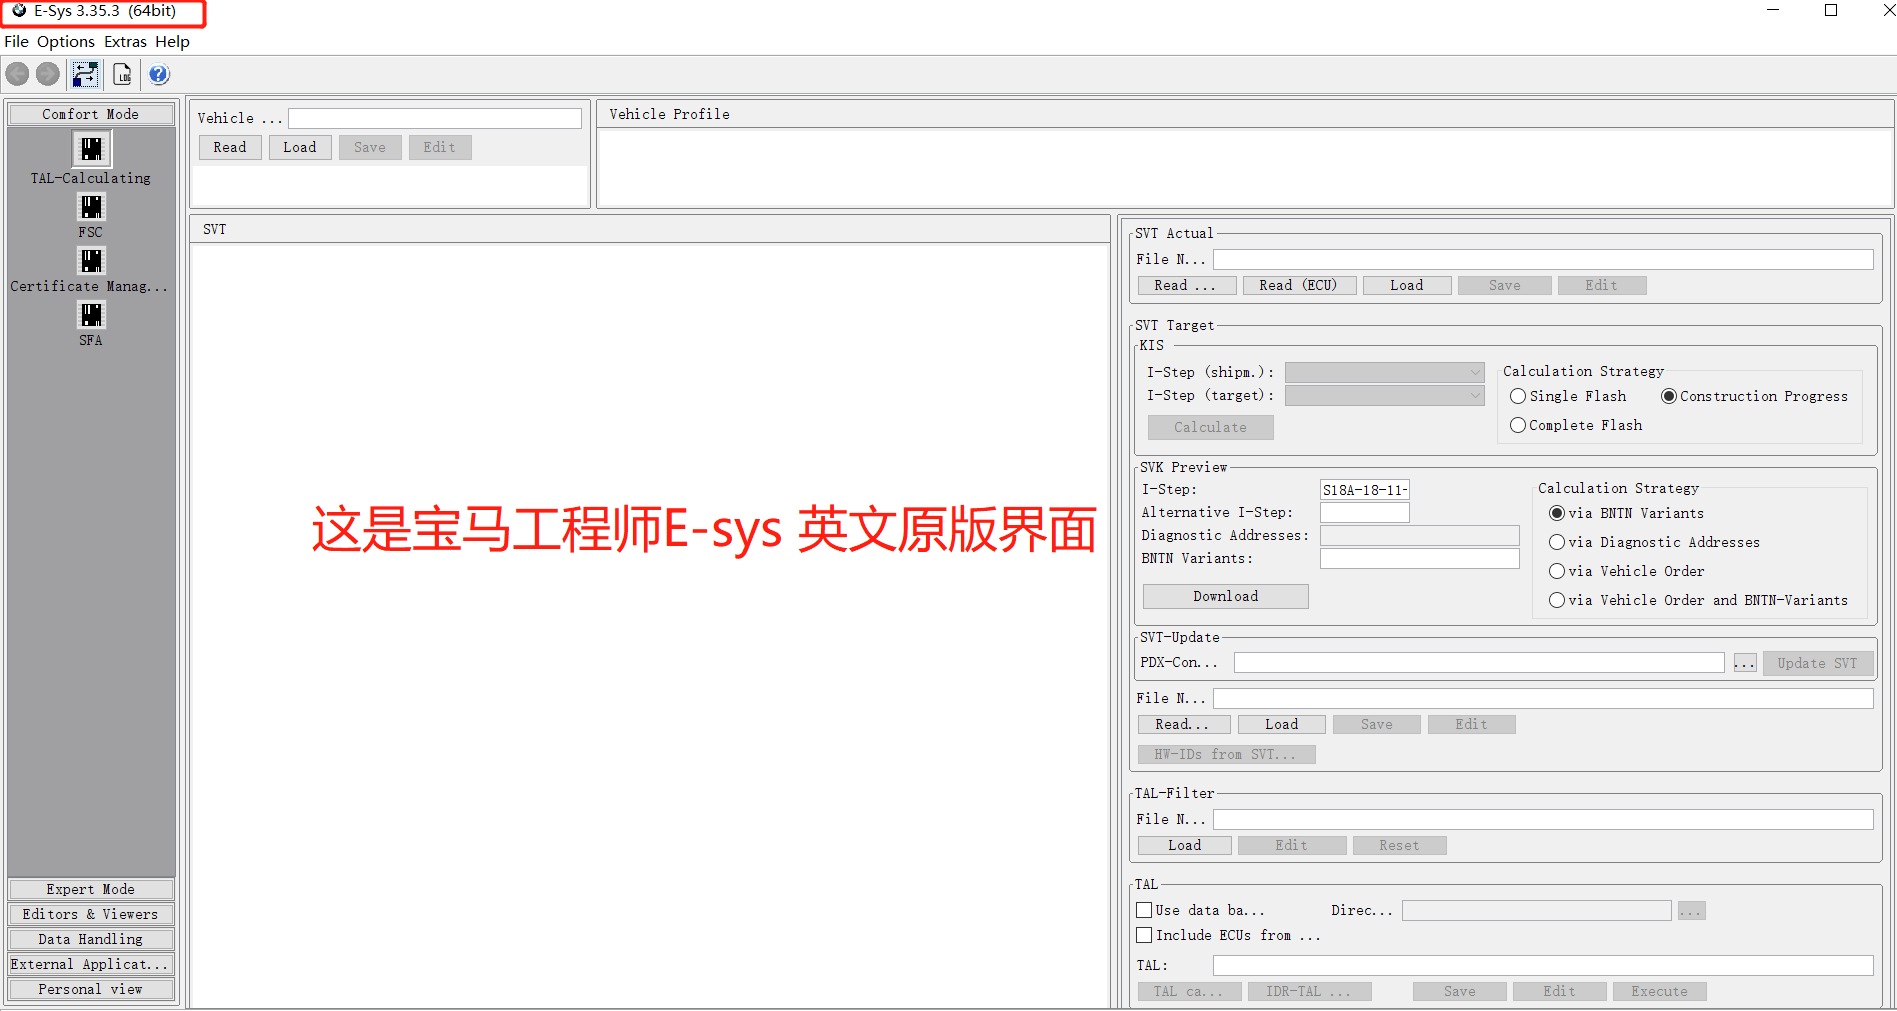Select the Single Flash calculation strategy
The height and width of the screenshot is (1011, 1897).
point(1518,396)
